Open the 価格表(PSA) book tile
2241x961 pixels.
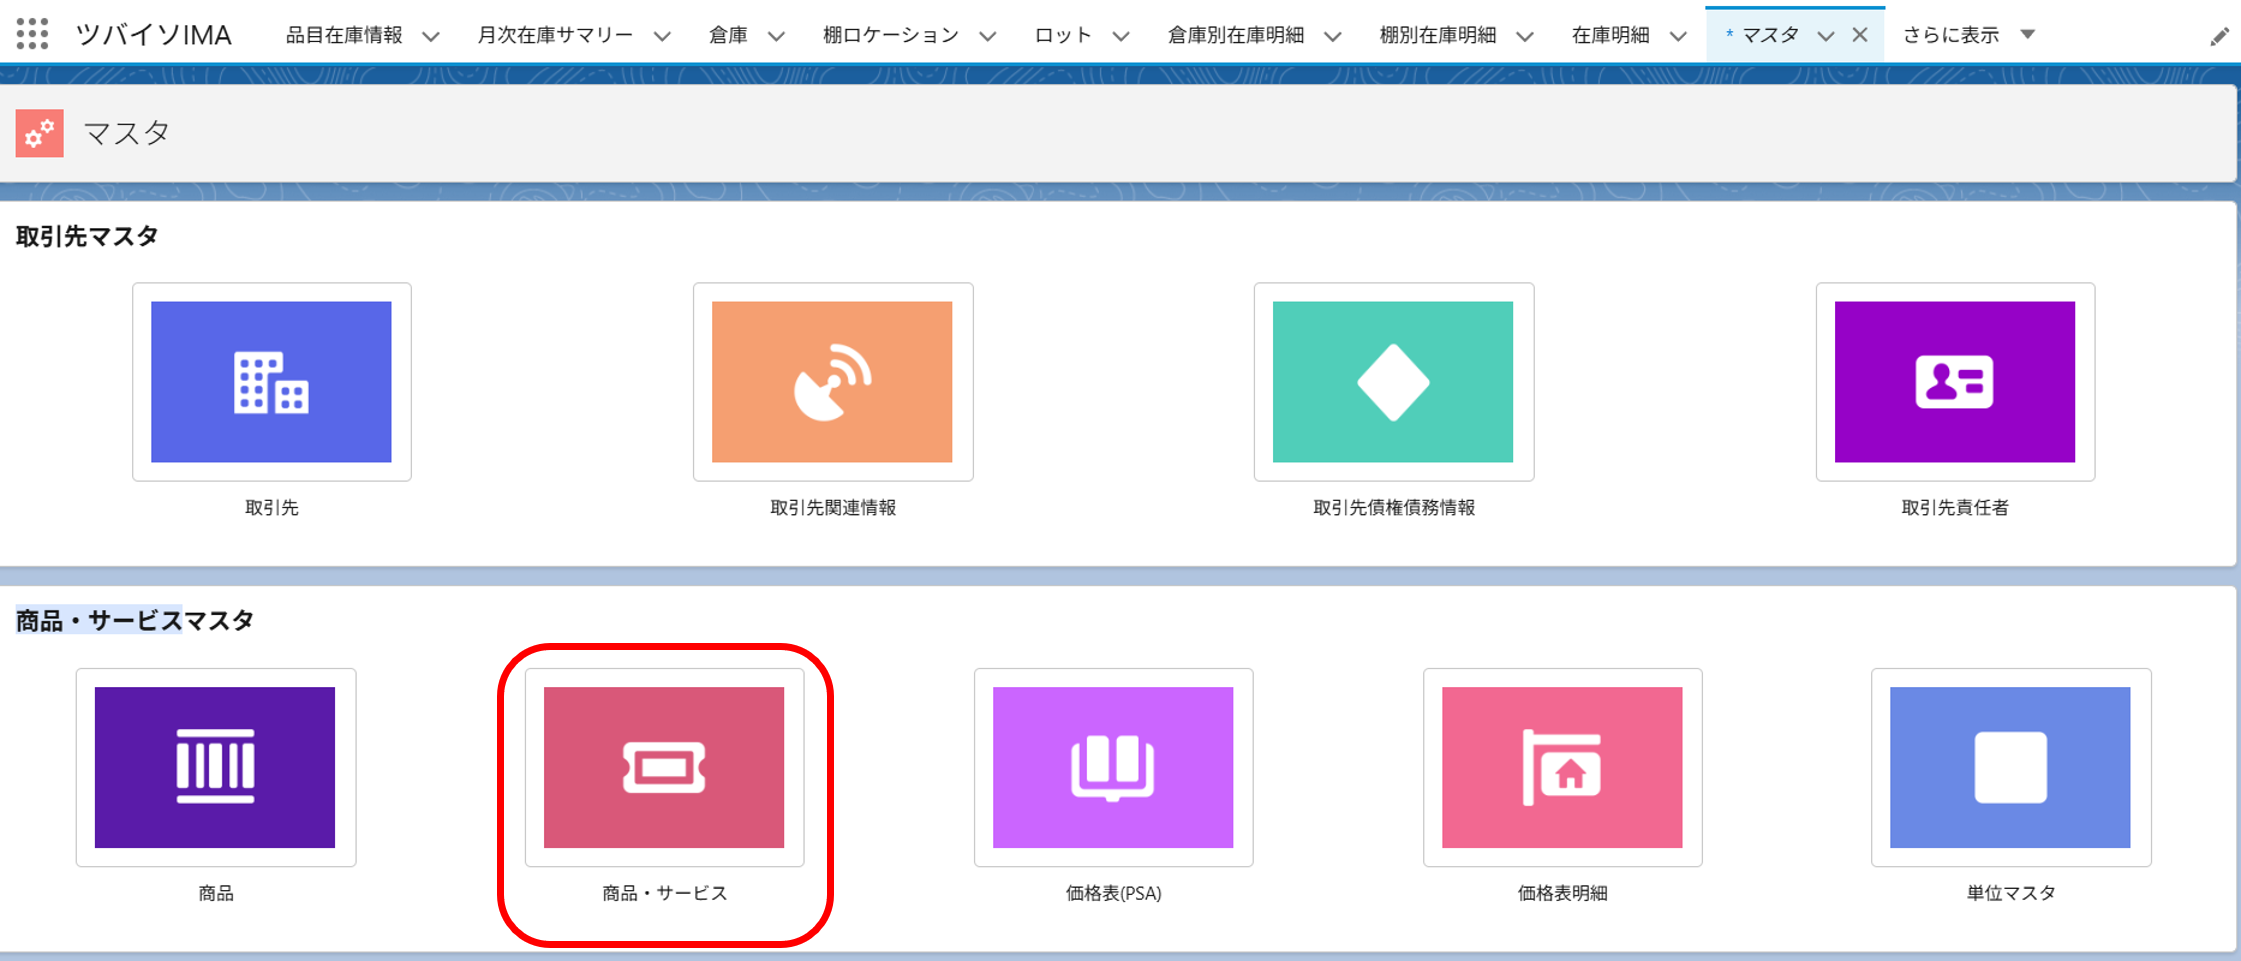(1113, 767)
